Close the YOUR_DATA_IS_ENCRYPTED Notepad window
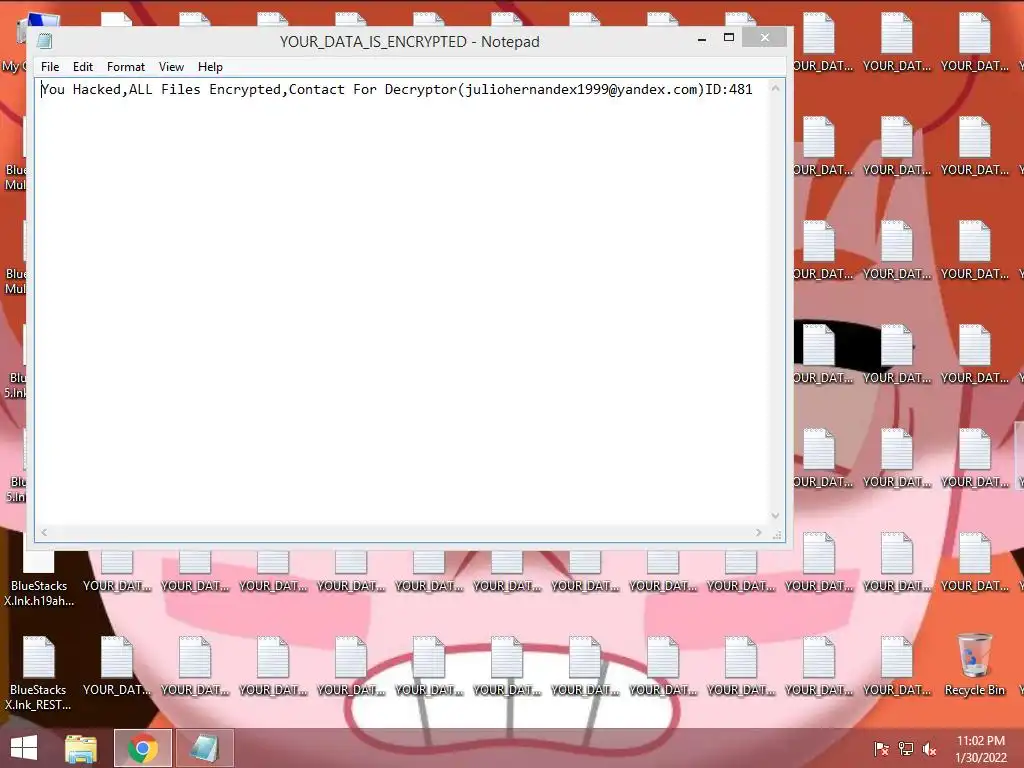This screenshot has width=1024, height=768. [764, 38]
